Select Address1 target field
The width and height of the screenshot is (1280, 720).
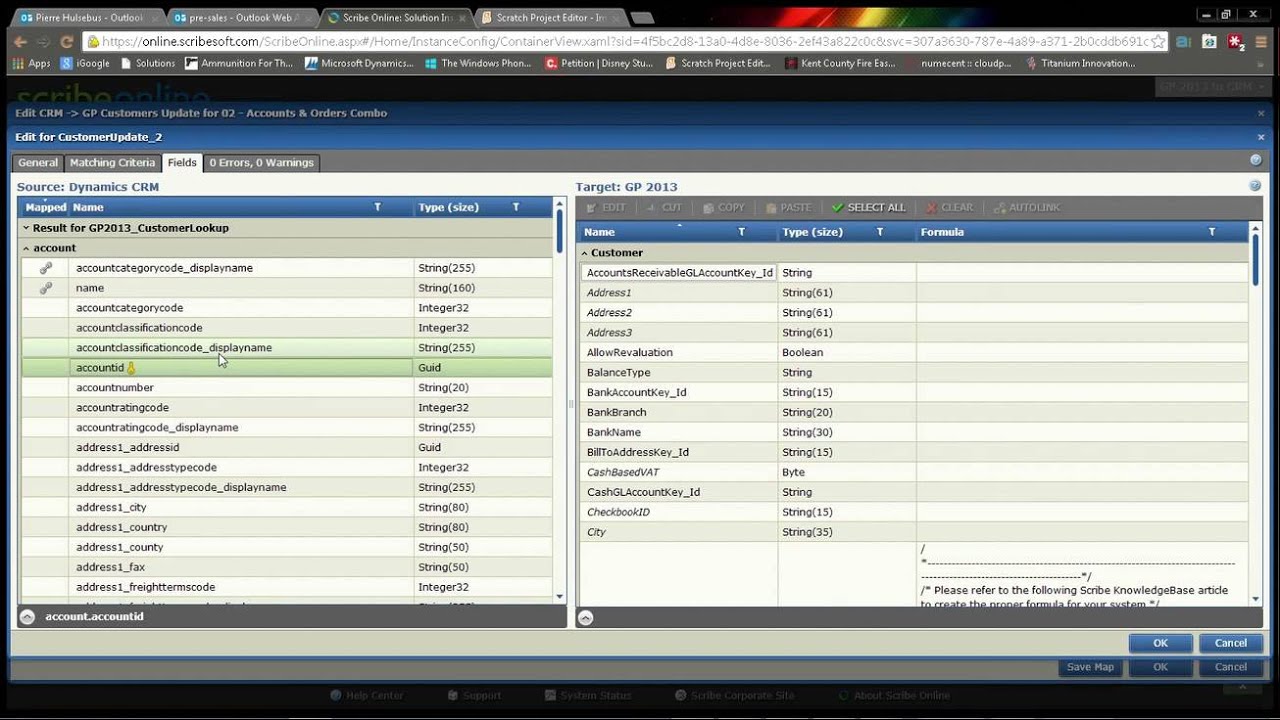click(x=913, y=293)
